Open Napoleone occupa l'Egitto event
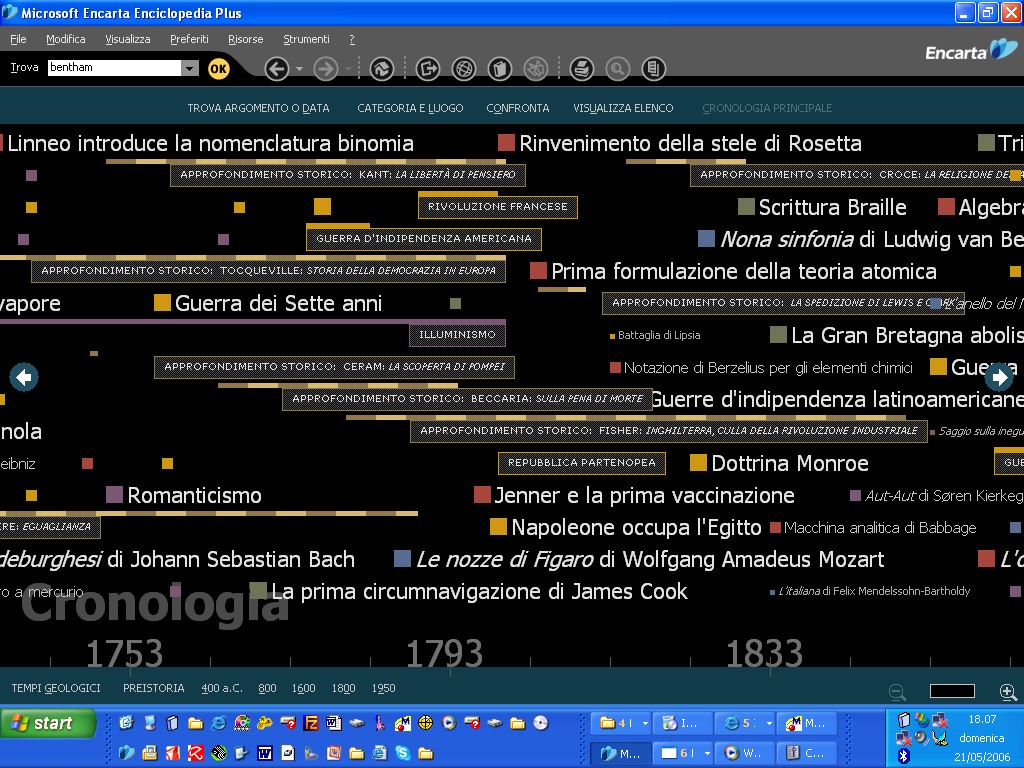Screen dimensions: 1024x768 [626, 528]
